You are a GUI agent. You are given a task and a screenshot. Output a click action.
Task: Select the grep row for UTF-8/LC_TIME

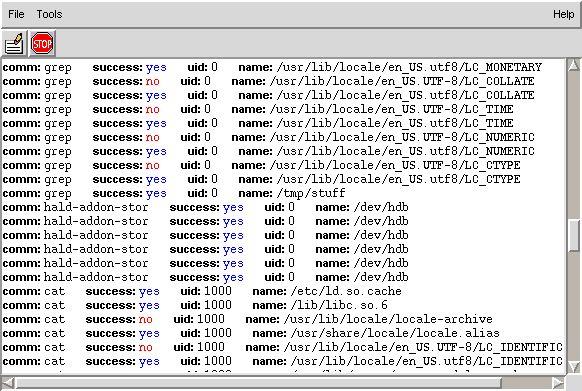coord(258,110)
